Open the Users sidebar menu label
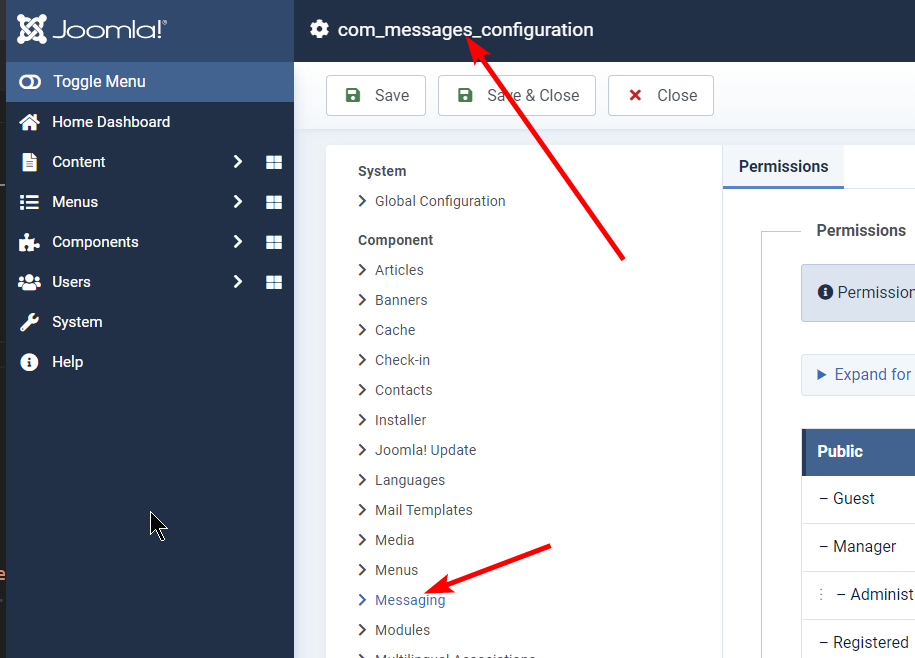 [x=71, y=282]
